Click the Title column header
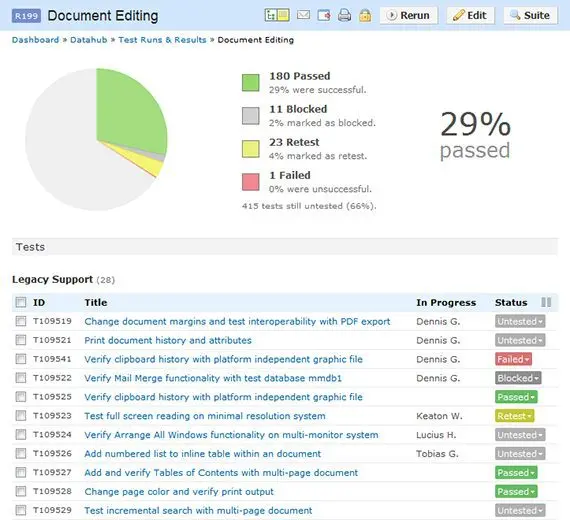The height and width of the screenshot is (520, 570). point(96,303)
